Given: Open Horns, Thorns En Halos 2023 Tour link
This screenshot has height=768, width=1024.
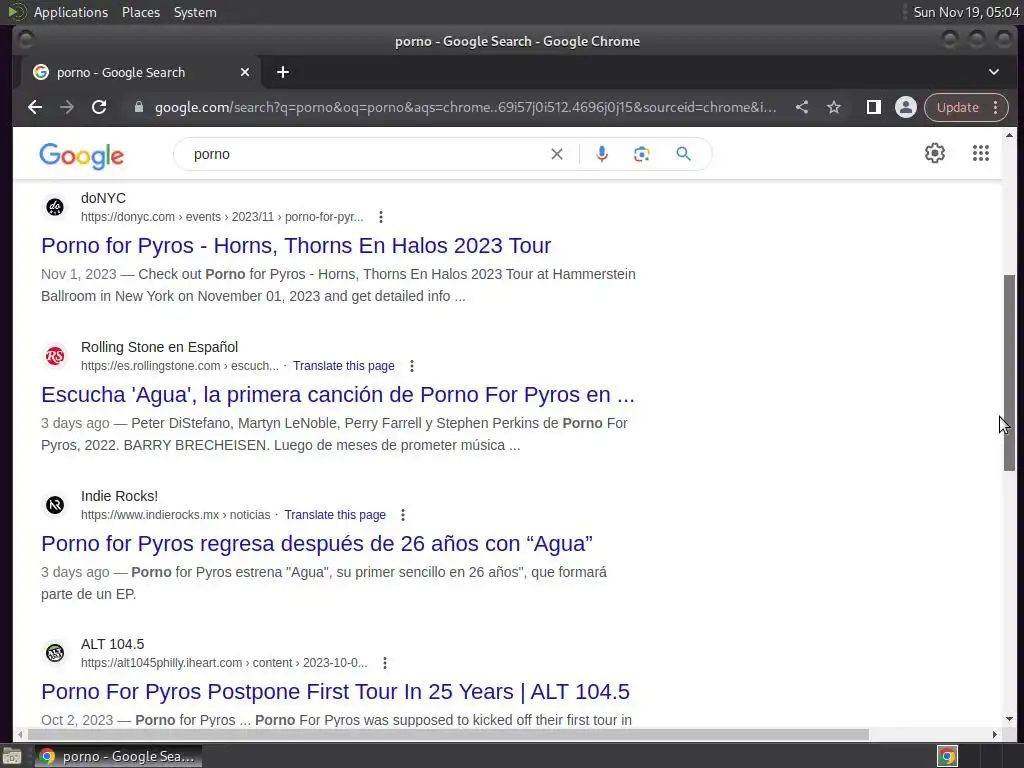Looking at the screenshot, I should [x=296, y=246].
